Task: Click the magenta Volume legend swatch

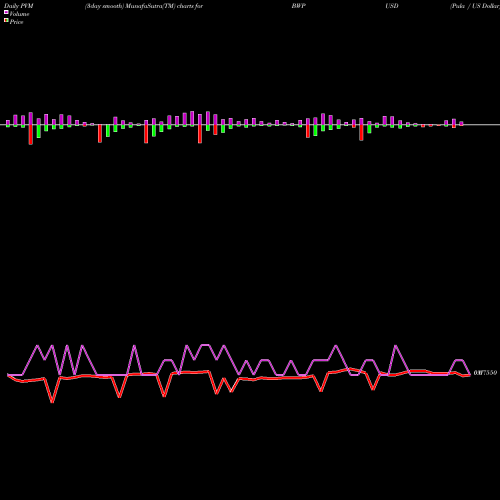Action: [x=6, y=13]
